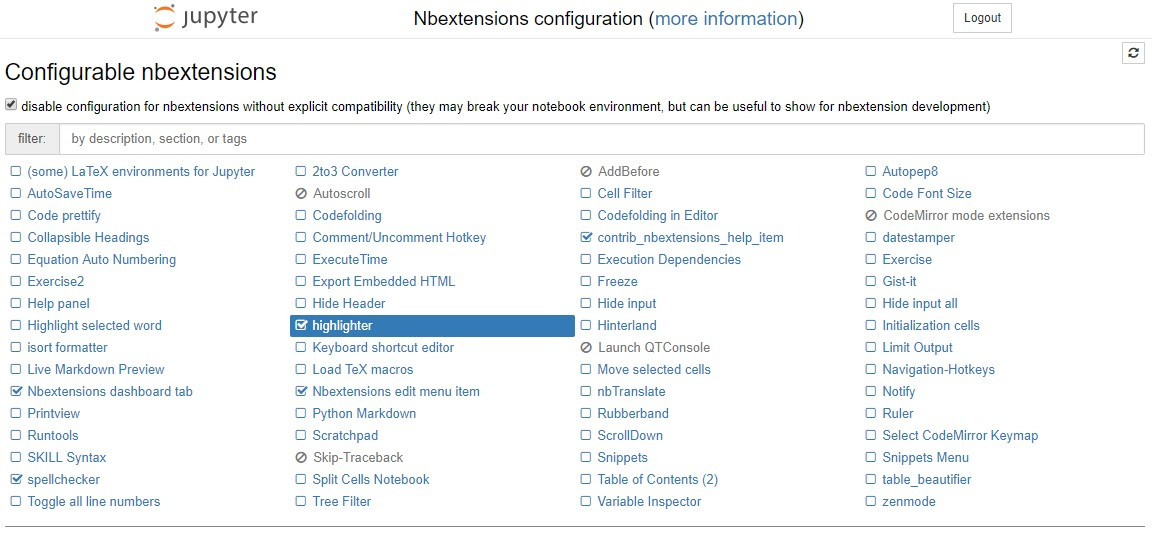Image resolution: width=1152 pixels, height=537 pixels.
Task: Enable the Variable Inspector checkbox
Action: 586,502
